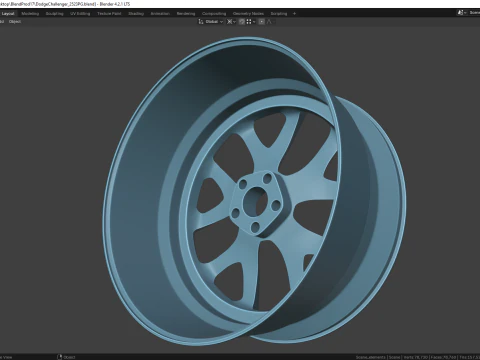The height and width of the screenshot is (360, 480).
Task: Click the Verts count in status bar
Action: click(416, 357)
